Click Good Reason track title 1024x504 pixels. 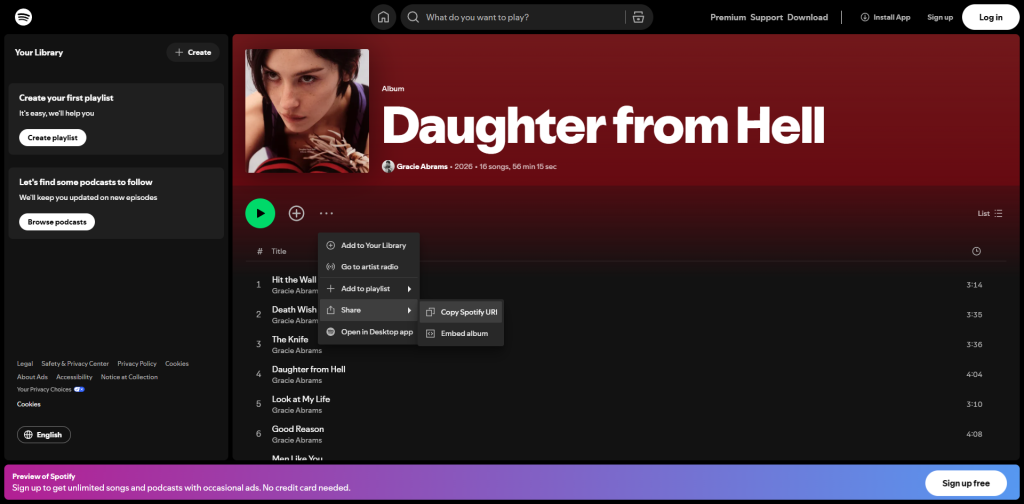point(298,429)
